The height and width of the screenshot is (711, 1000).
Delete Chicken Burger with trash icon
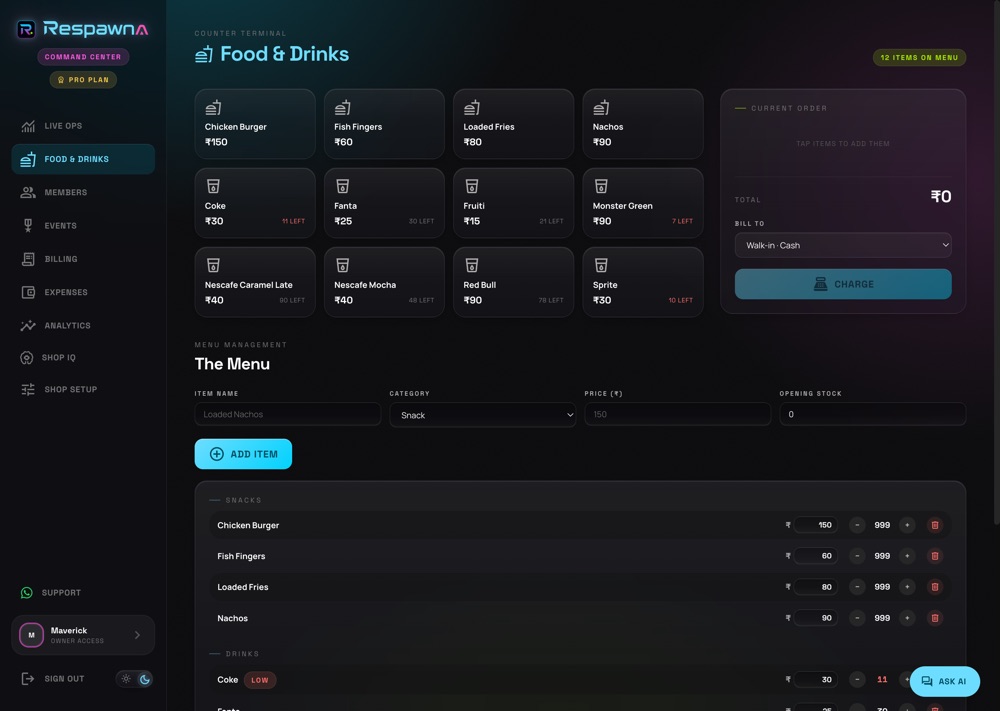tap(935, 525)
